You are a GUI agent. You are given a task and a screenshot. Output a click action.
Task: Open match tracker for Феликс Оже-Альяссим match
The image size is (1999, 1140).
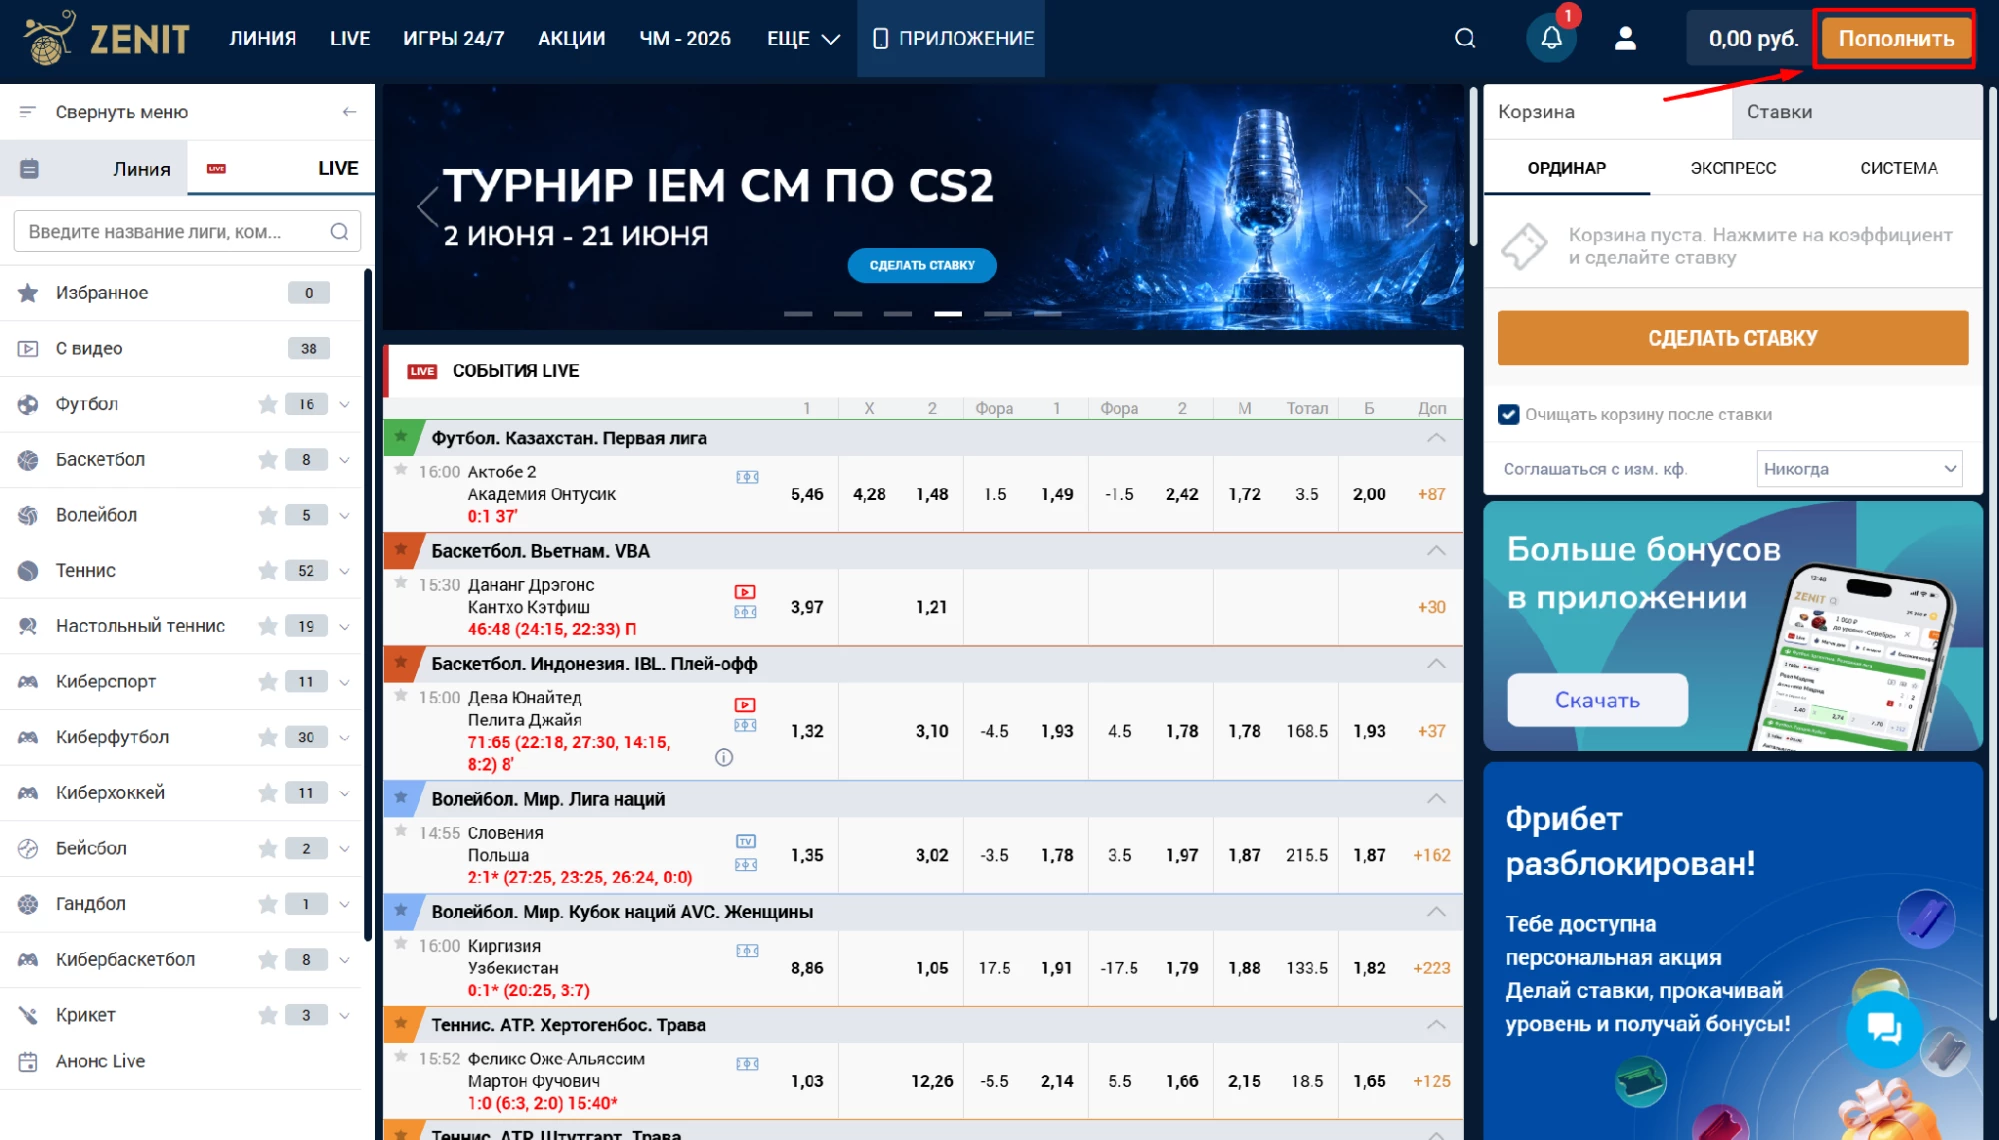coord(747,1064)
